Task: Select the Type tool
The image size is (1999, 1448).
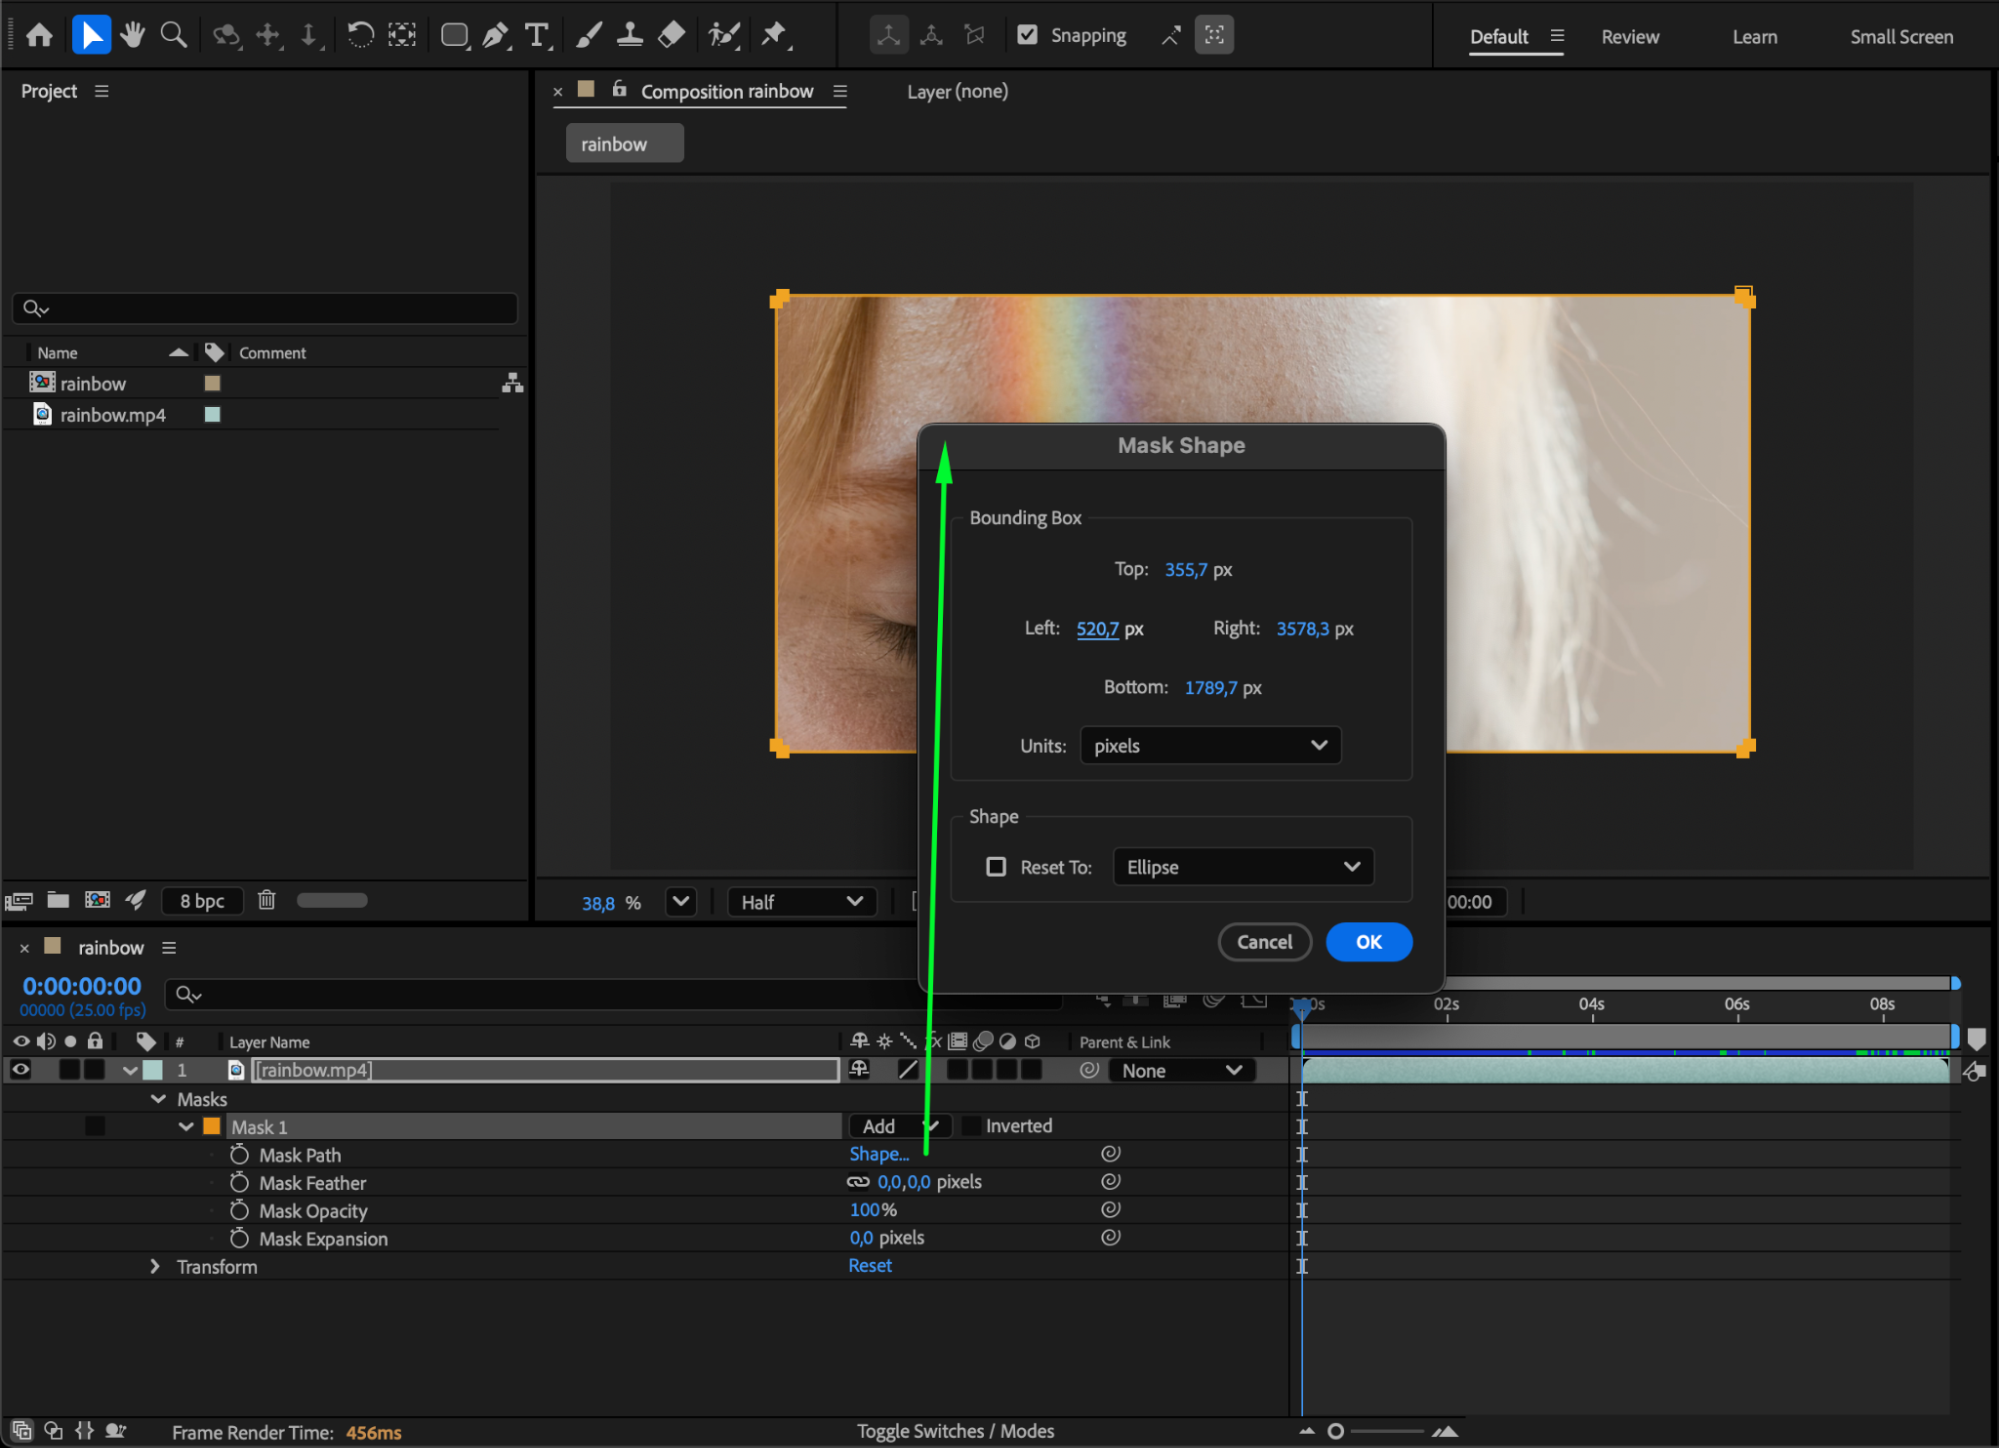Action: pos(537,35)
